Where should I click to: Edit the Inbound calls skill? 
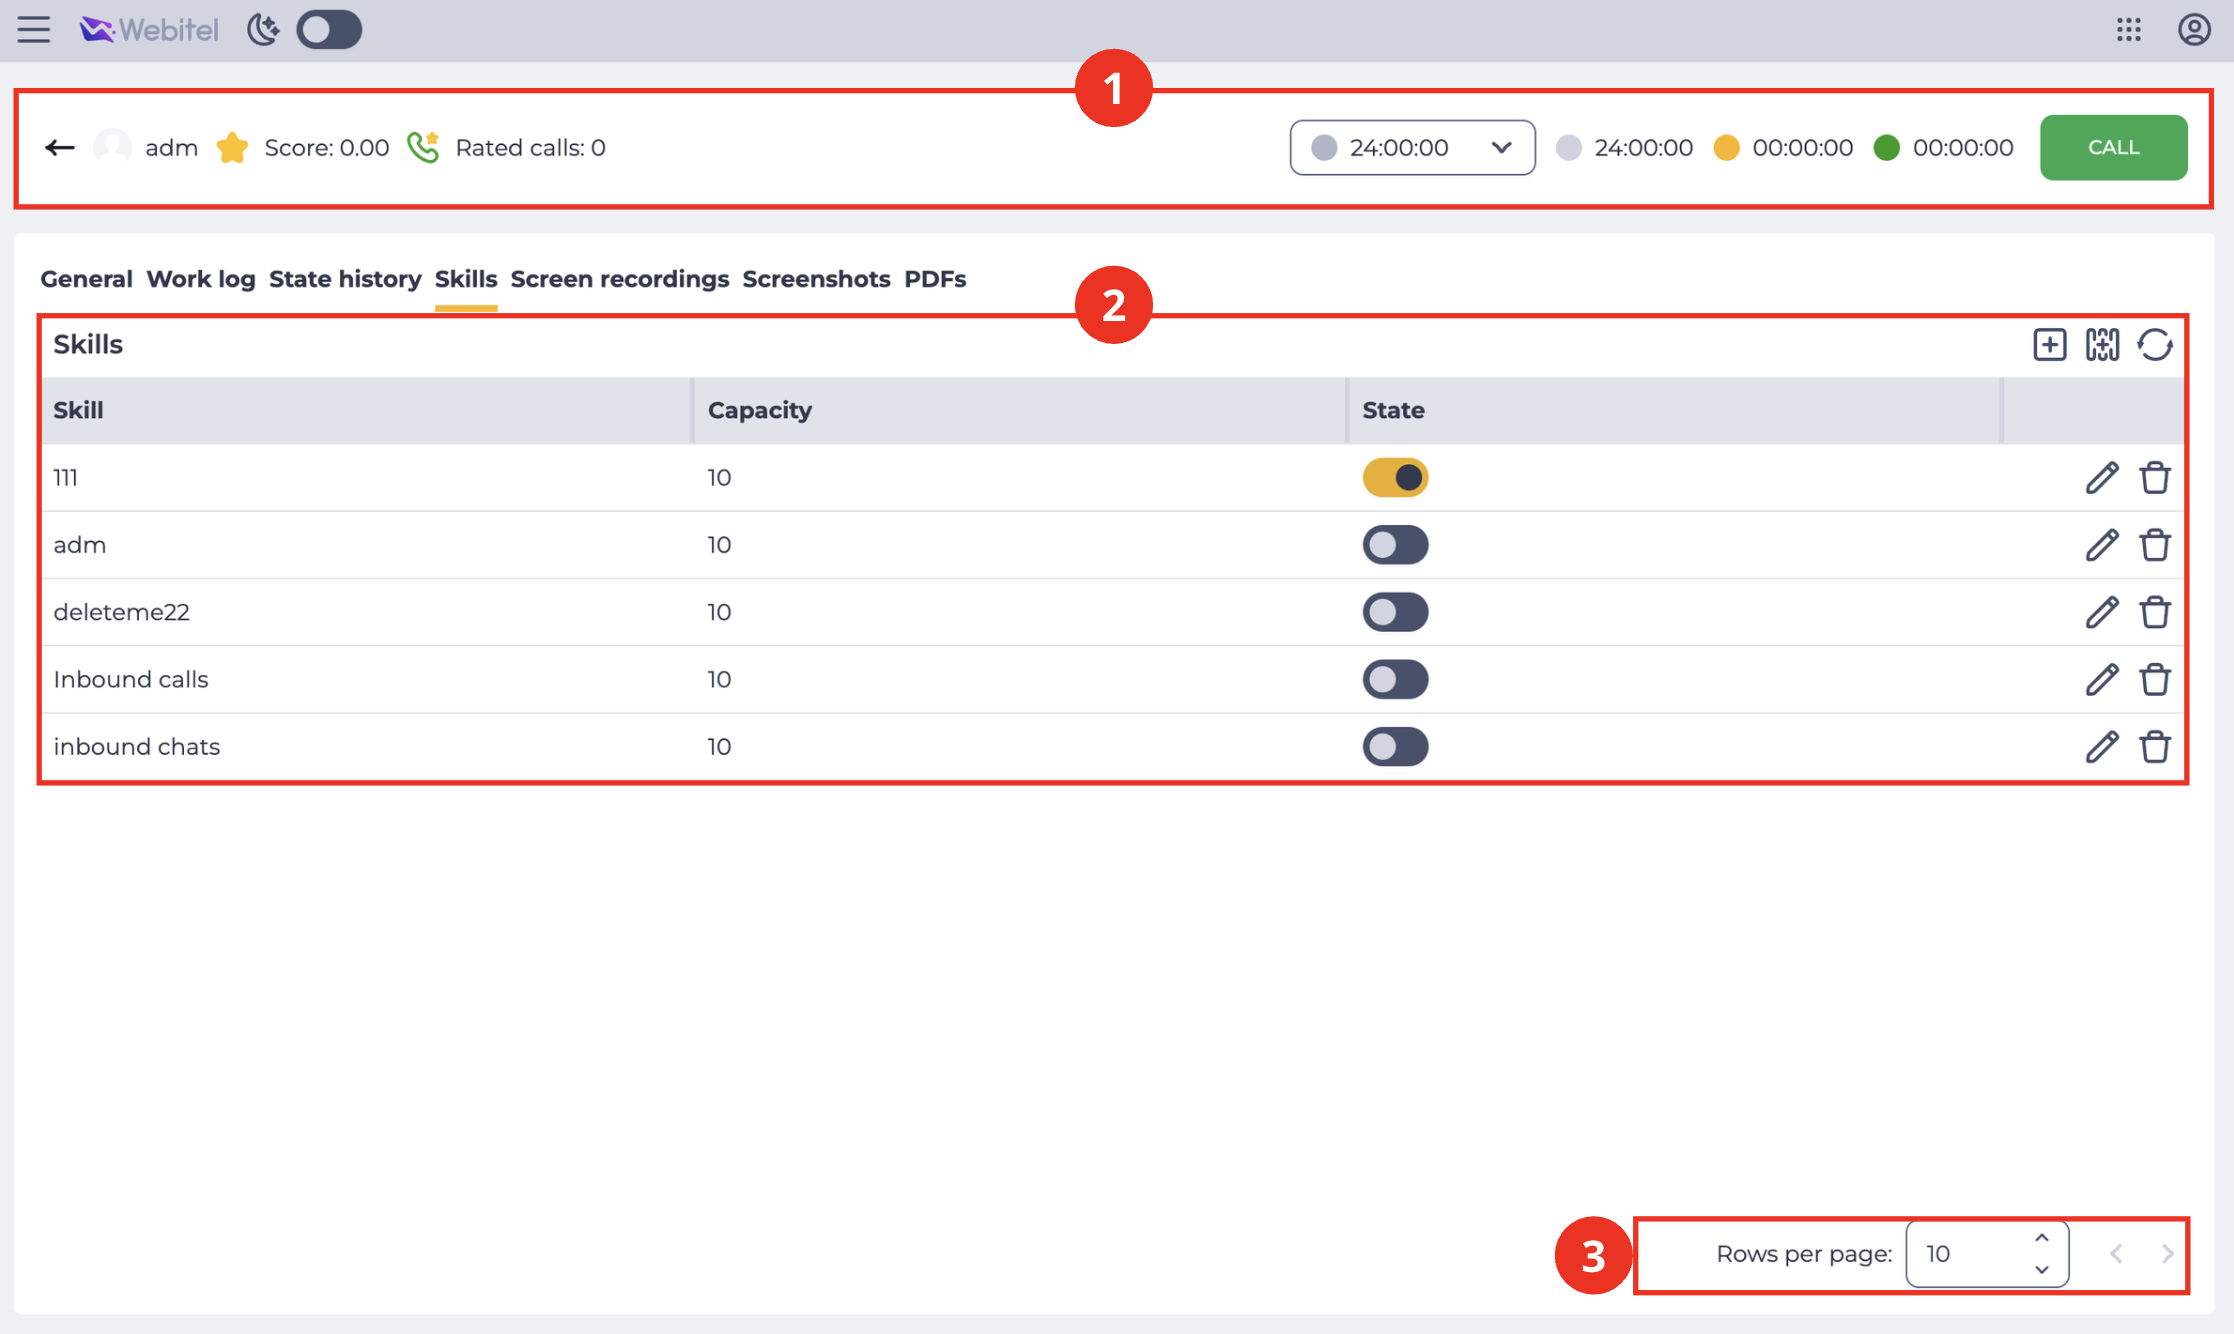coord(2102,679)
